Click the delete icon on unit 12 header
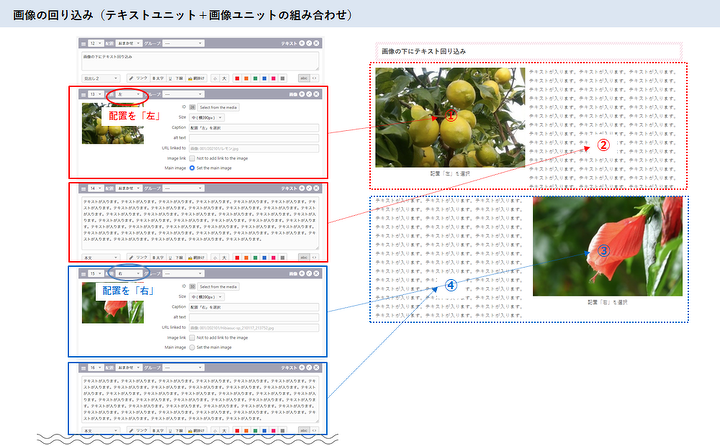720x446 pixels. click(317, 45)
